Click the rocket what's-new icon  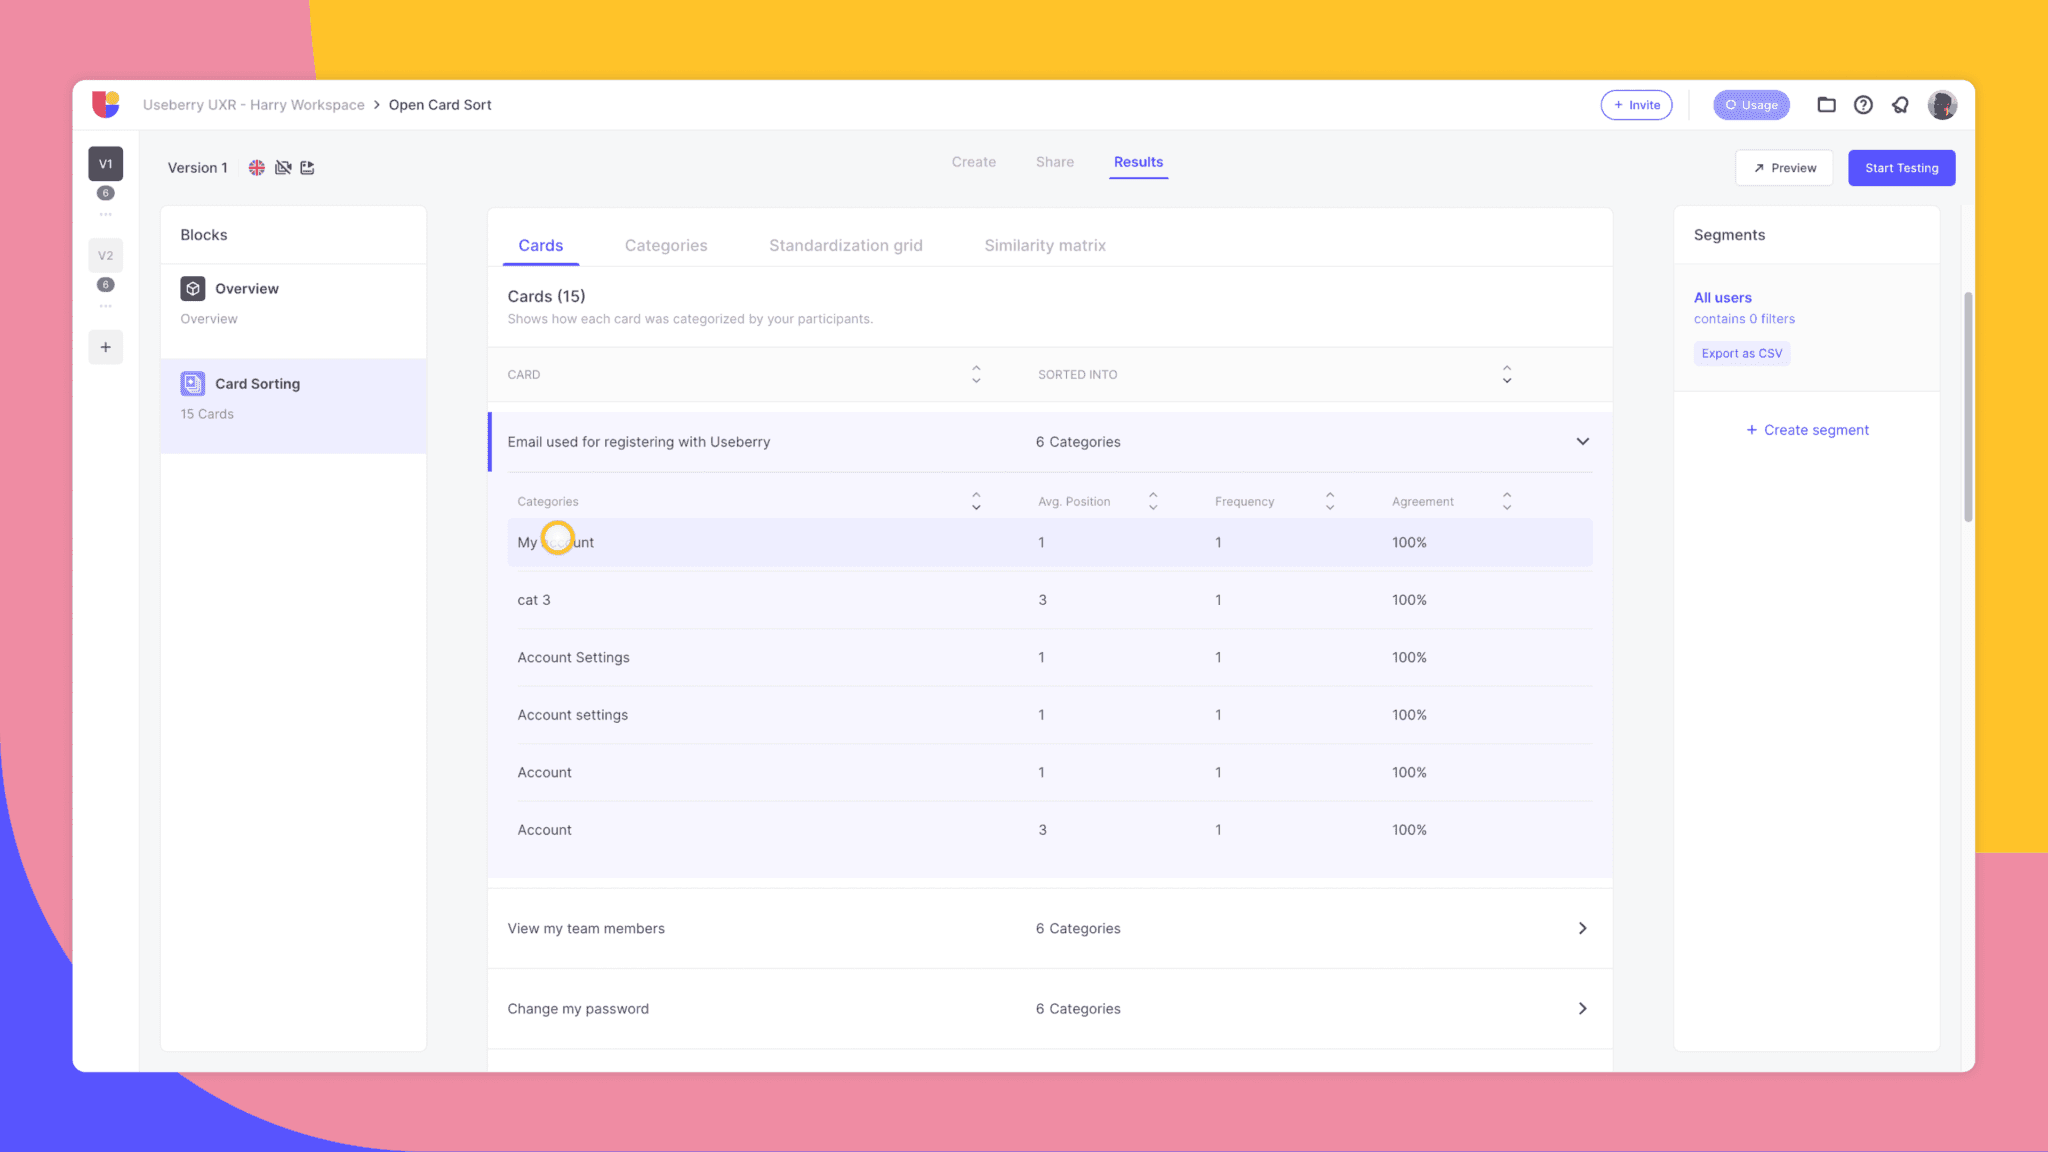pos(1900,105)
